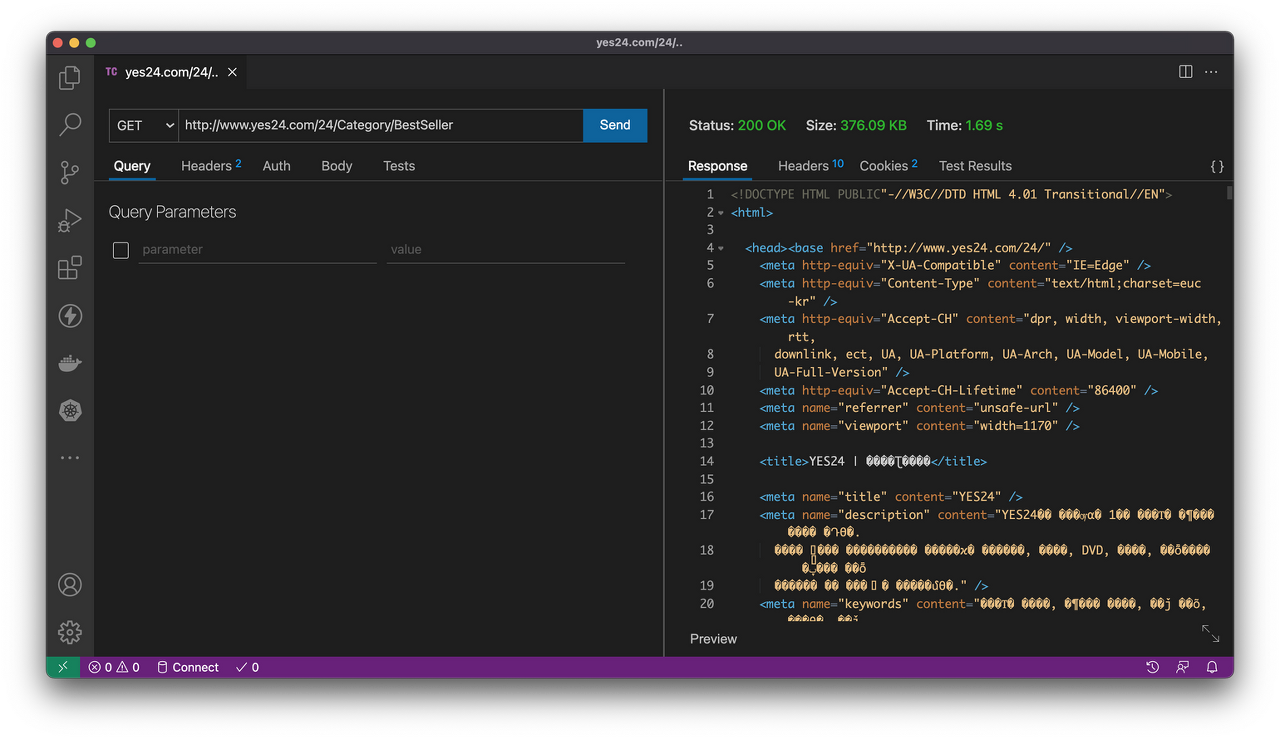Open the Accounts menu icon
The height and width of the screenshot is (739, 1280).
pos(70,584)
